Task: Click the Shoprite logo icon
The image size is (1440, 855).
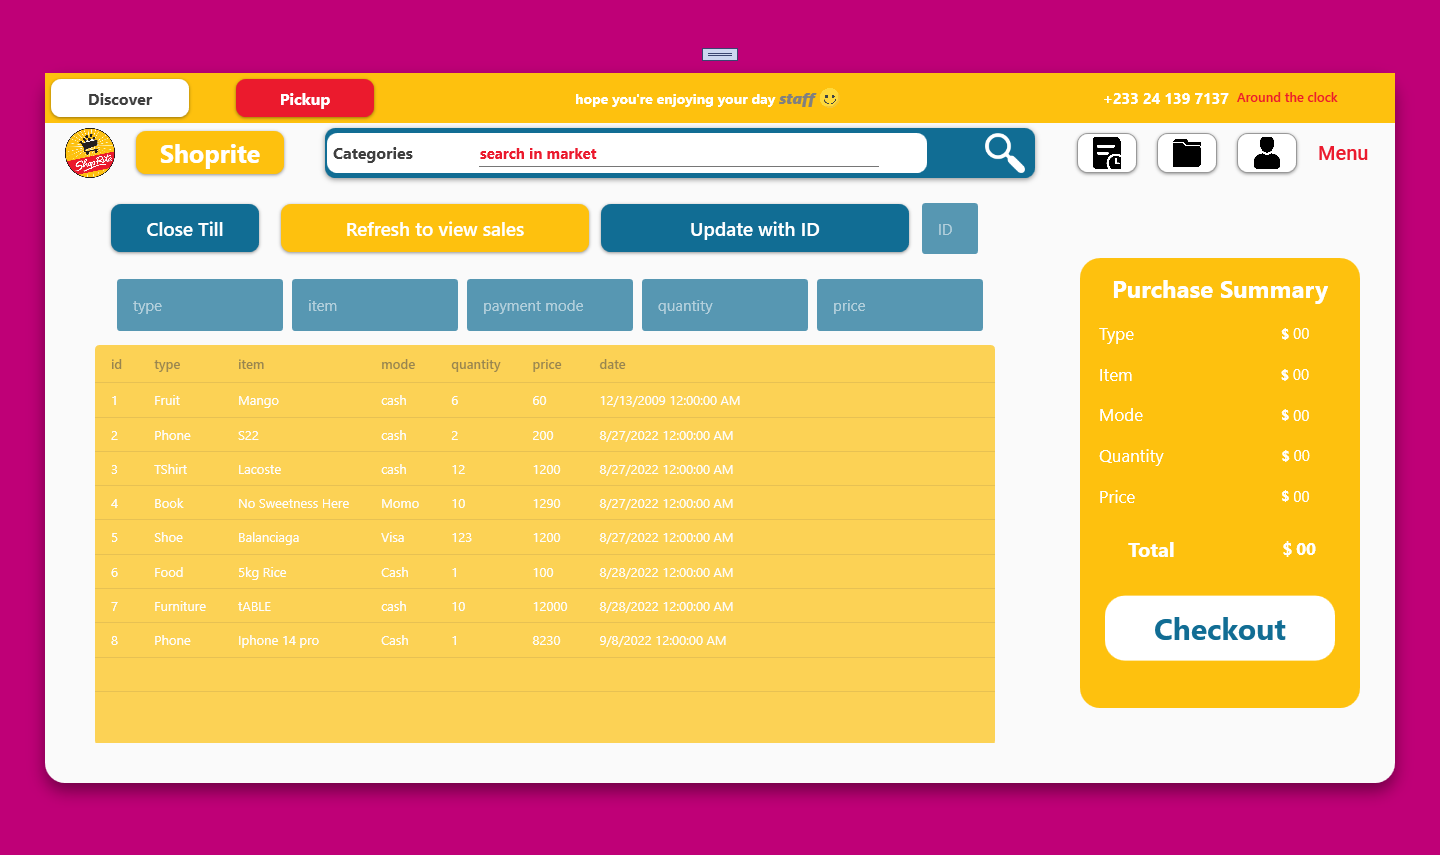Action: [90, 152]
